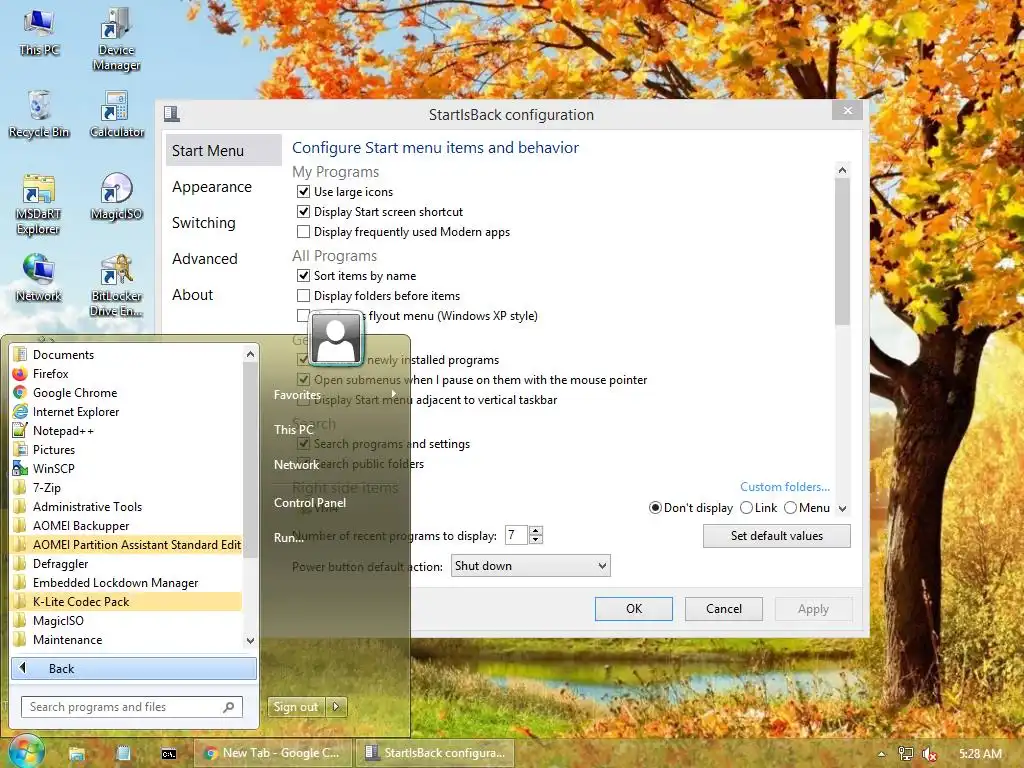Click the programs list scrollbar thumb
This screenshot has width=1024, height=768.
[x=250, y=460]
